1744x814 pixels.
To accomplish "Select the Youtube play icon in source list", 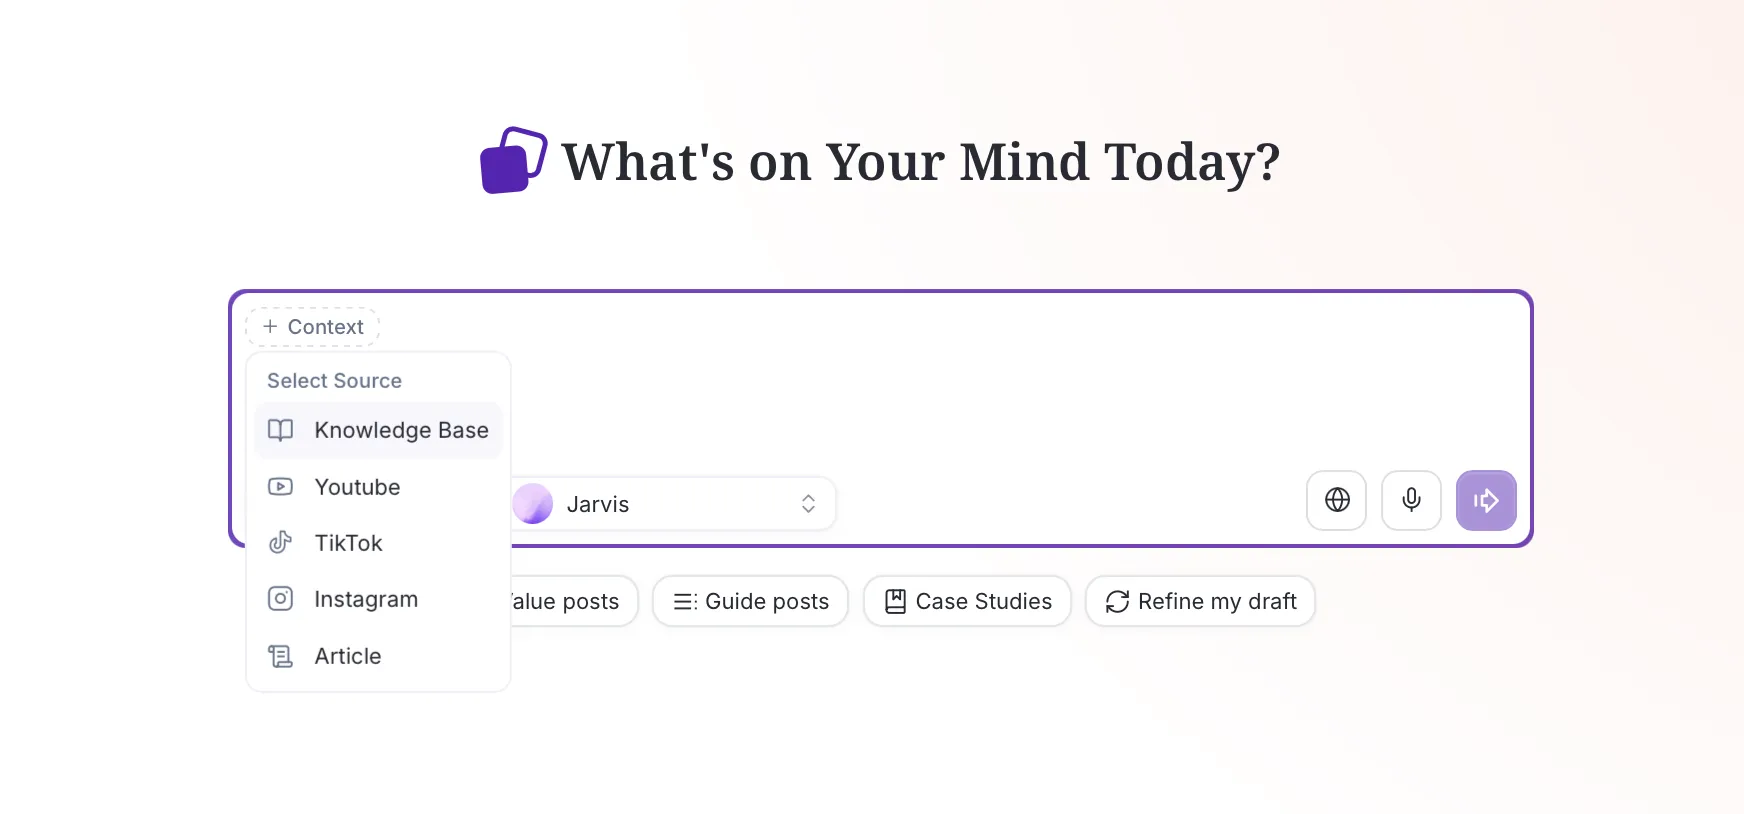I will [x=280, y=487].
